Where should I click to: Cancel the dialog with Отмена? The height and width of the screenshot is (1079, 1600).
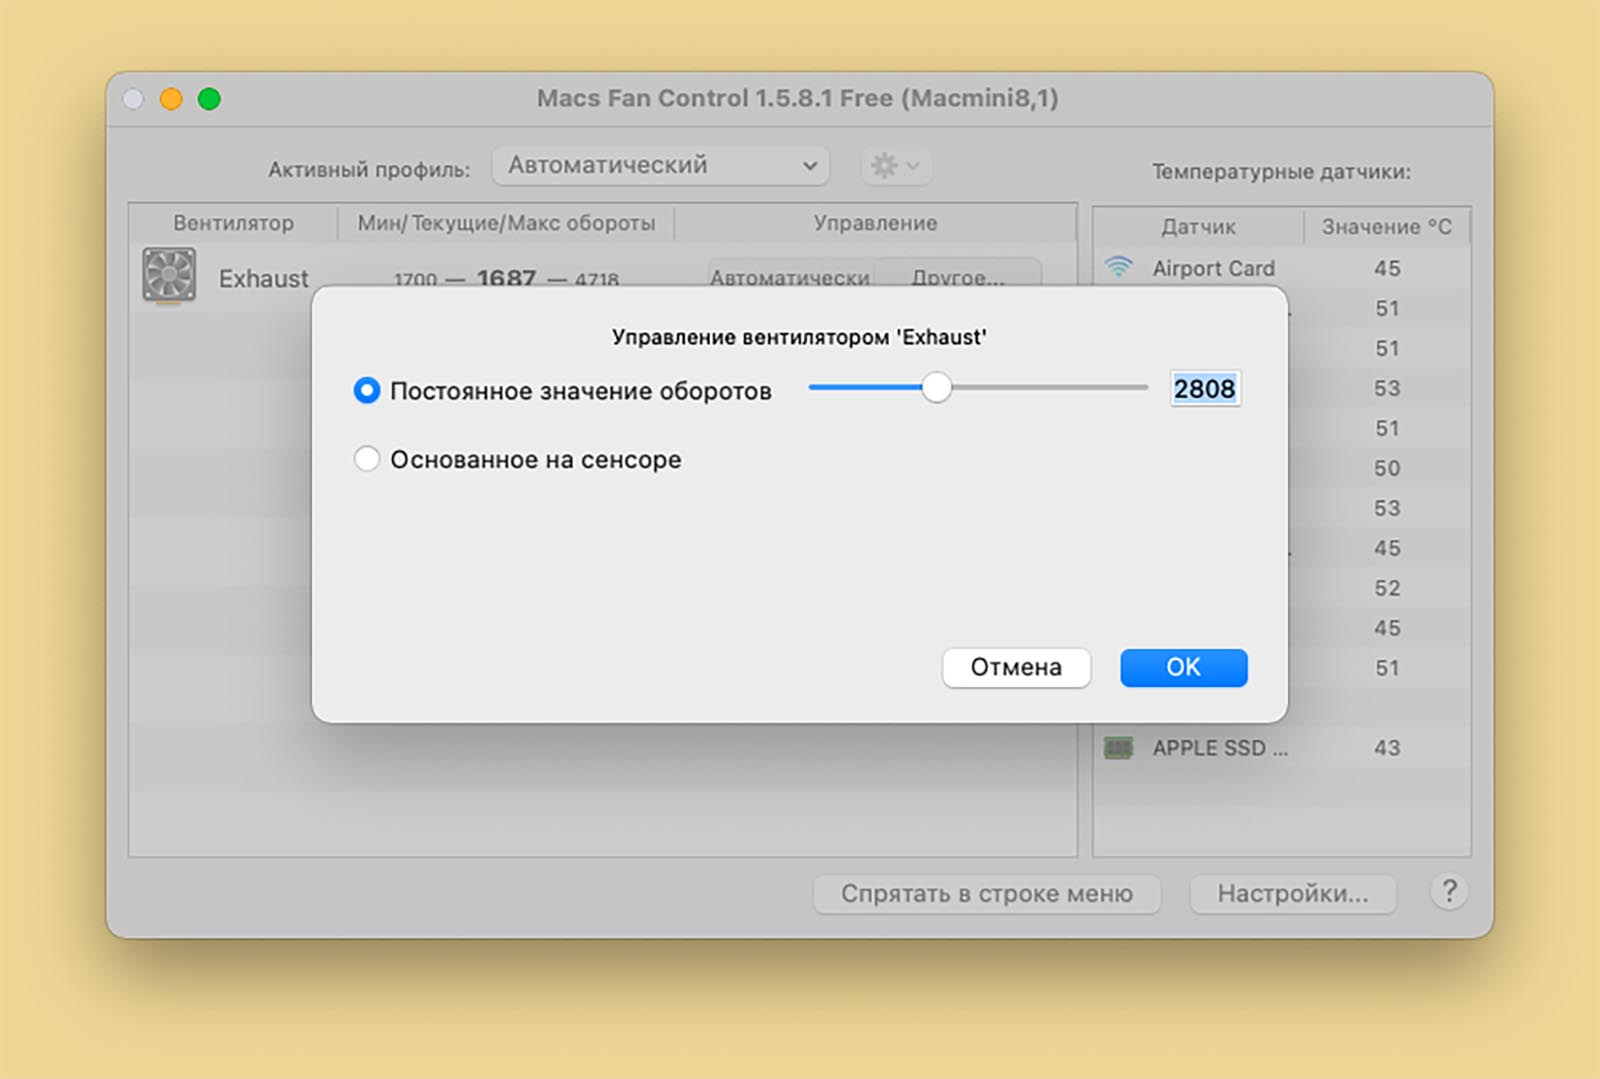coord(1016,667)
